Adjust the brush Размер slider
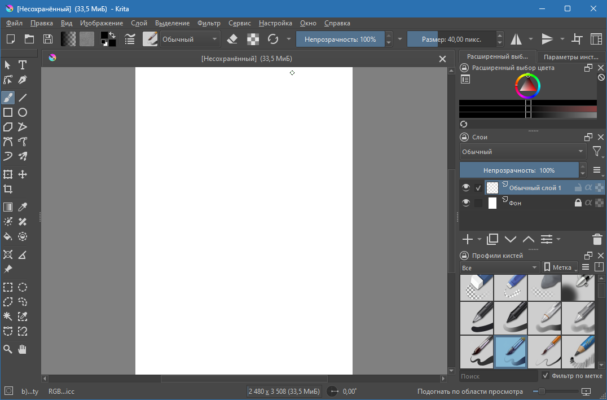The width and height of the screenshot is (607, 400). click(451, 39)
